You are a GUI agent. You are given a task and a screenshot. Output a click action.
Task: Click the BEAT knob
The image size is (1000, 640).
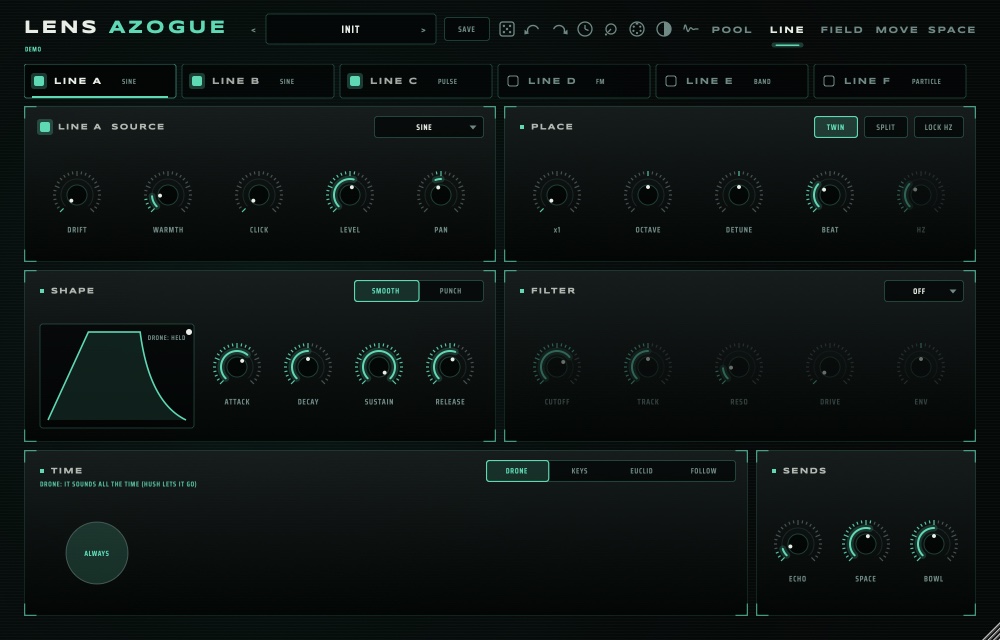[x=830, y=194]
